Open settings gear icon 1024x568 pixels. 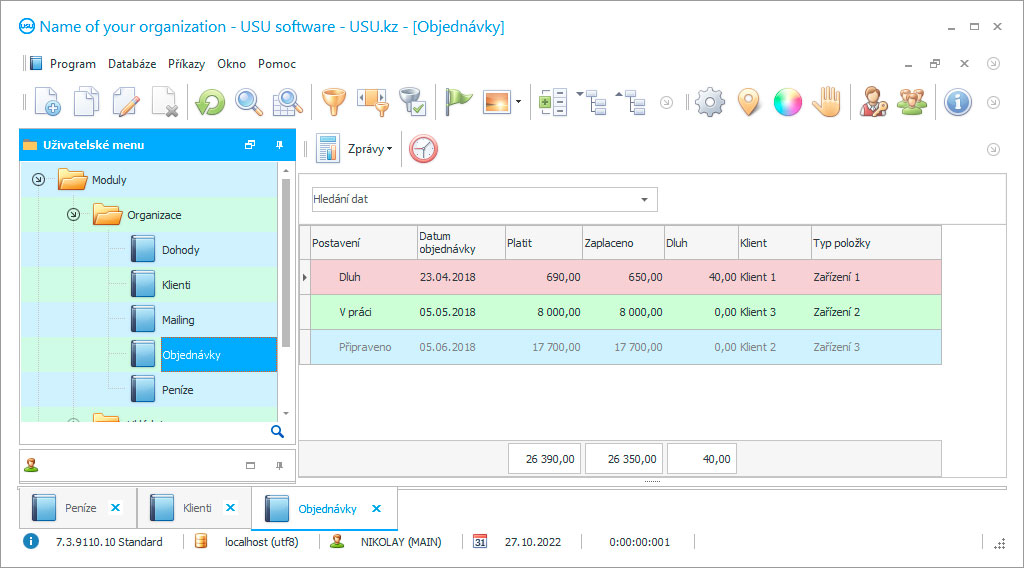click(x=710, y=102)
